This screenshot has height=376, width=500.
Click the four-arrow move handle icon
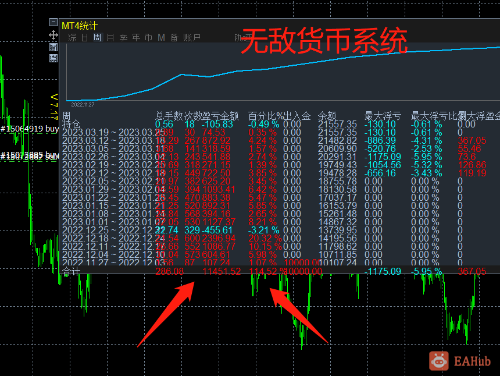pyautogui.click(x=53, y=35)
